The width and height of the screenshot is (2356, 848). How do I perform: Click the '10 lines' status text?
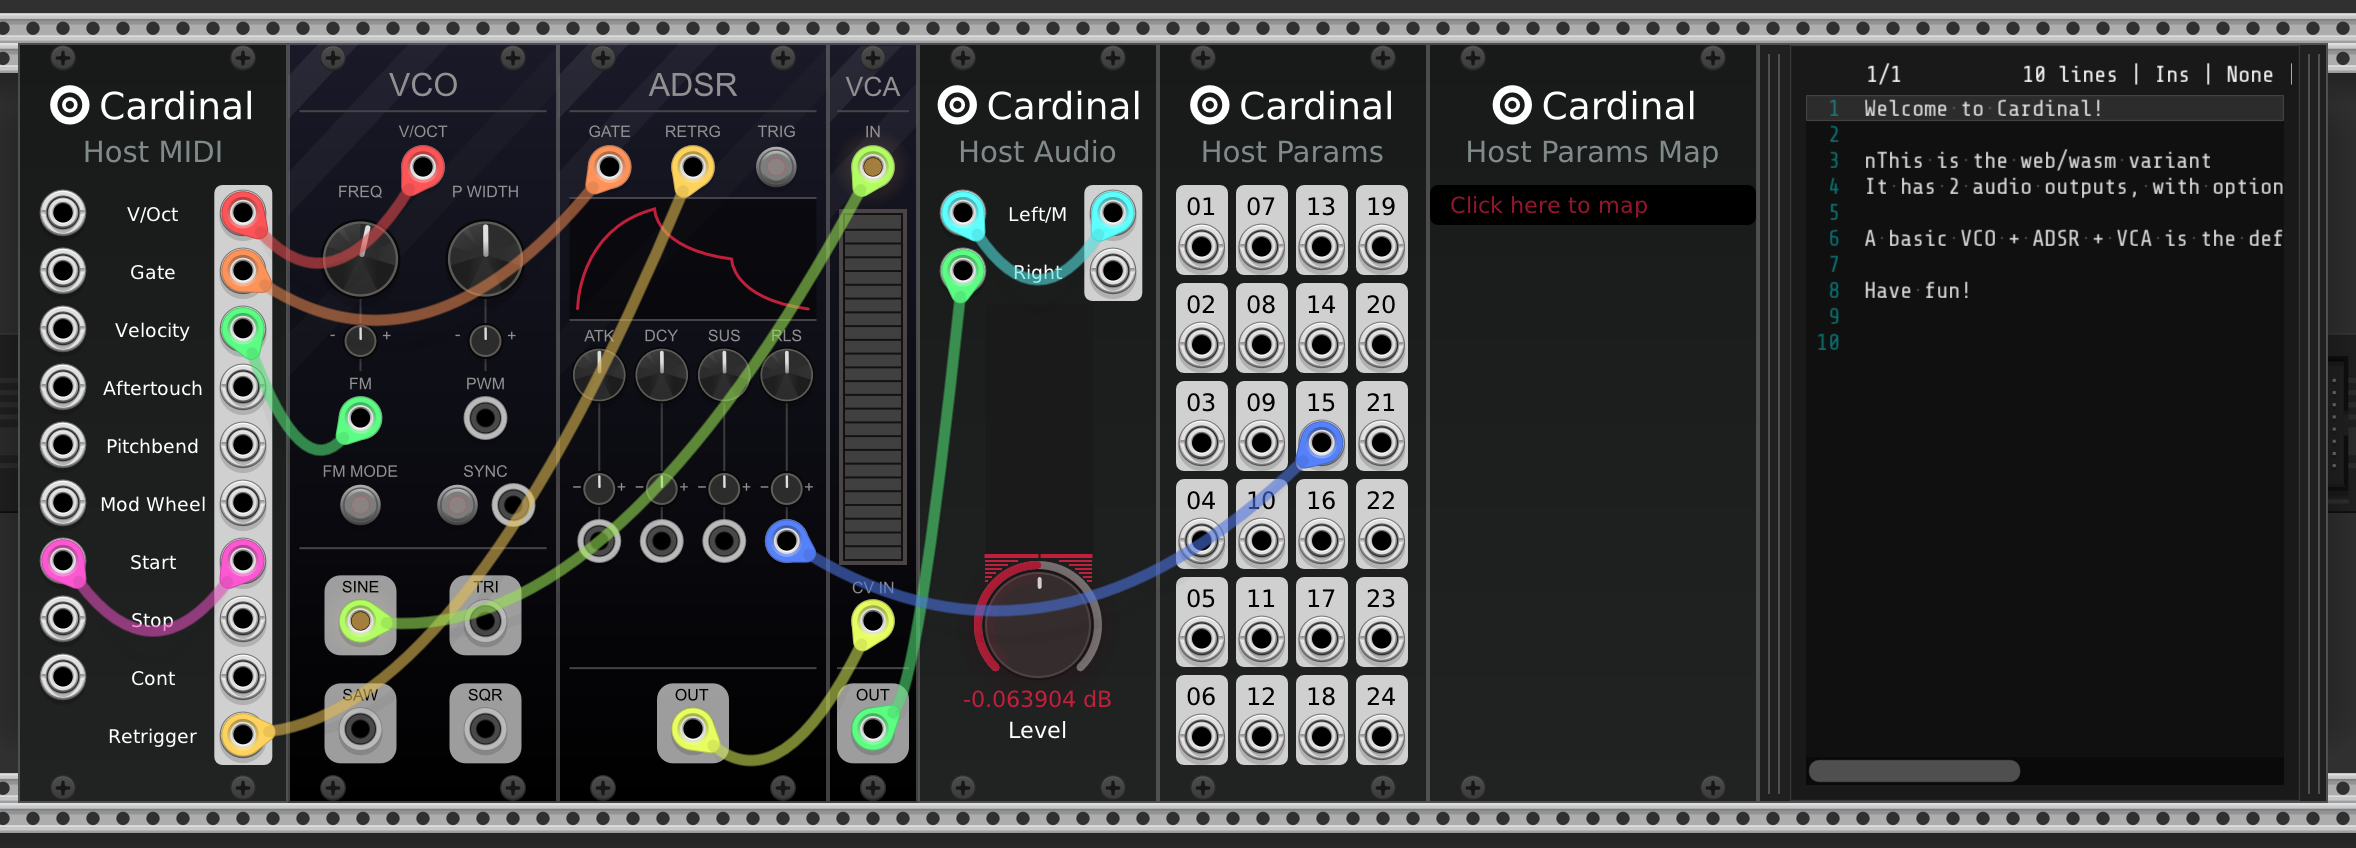coord(2069,74)
